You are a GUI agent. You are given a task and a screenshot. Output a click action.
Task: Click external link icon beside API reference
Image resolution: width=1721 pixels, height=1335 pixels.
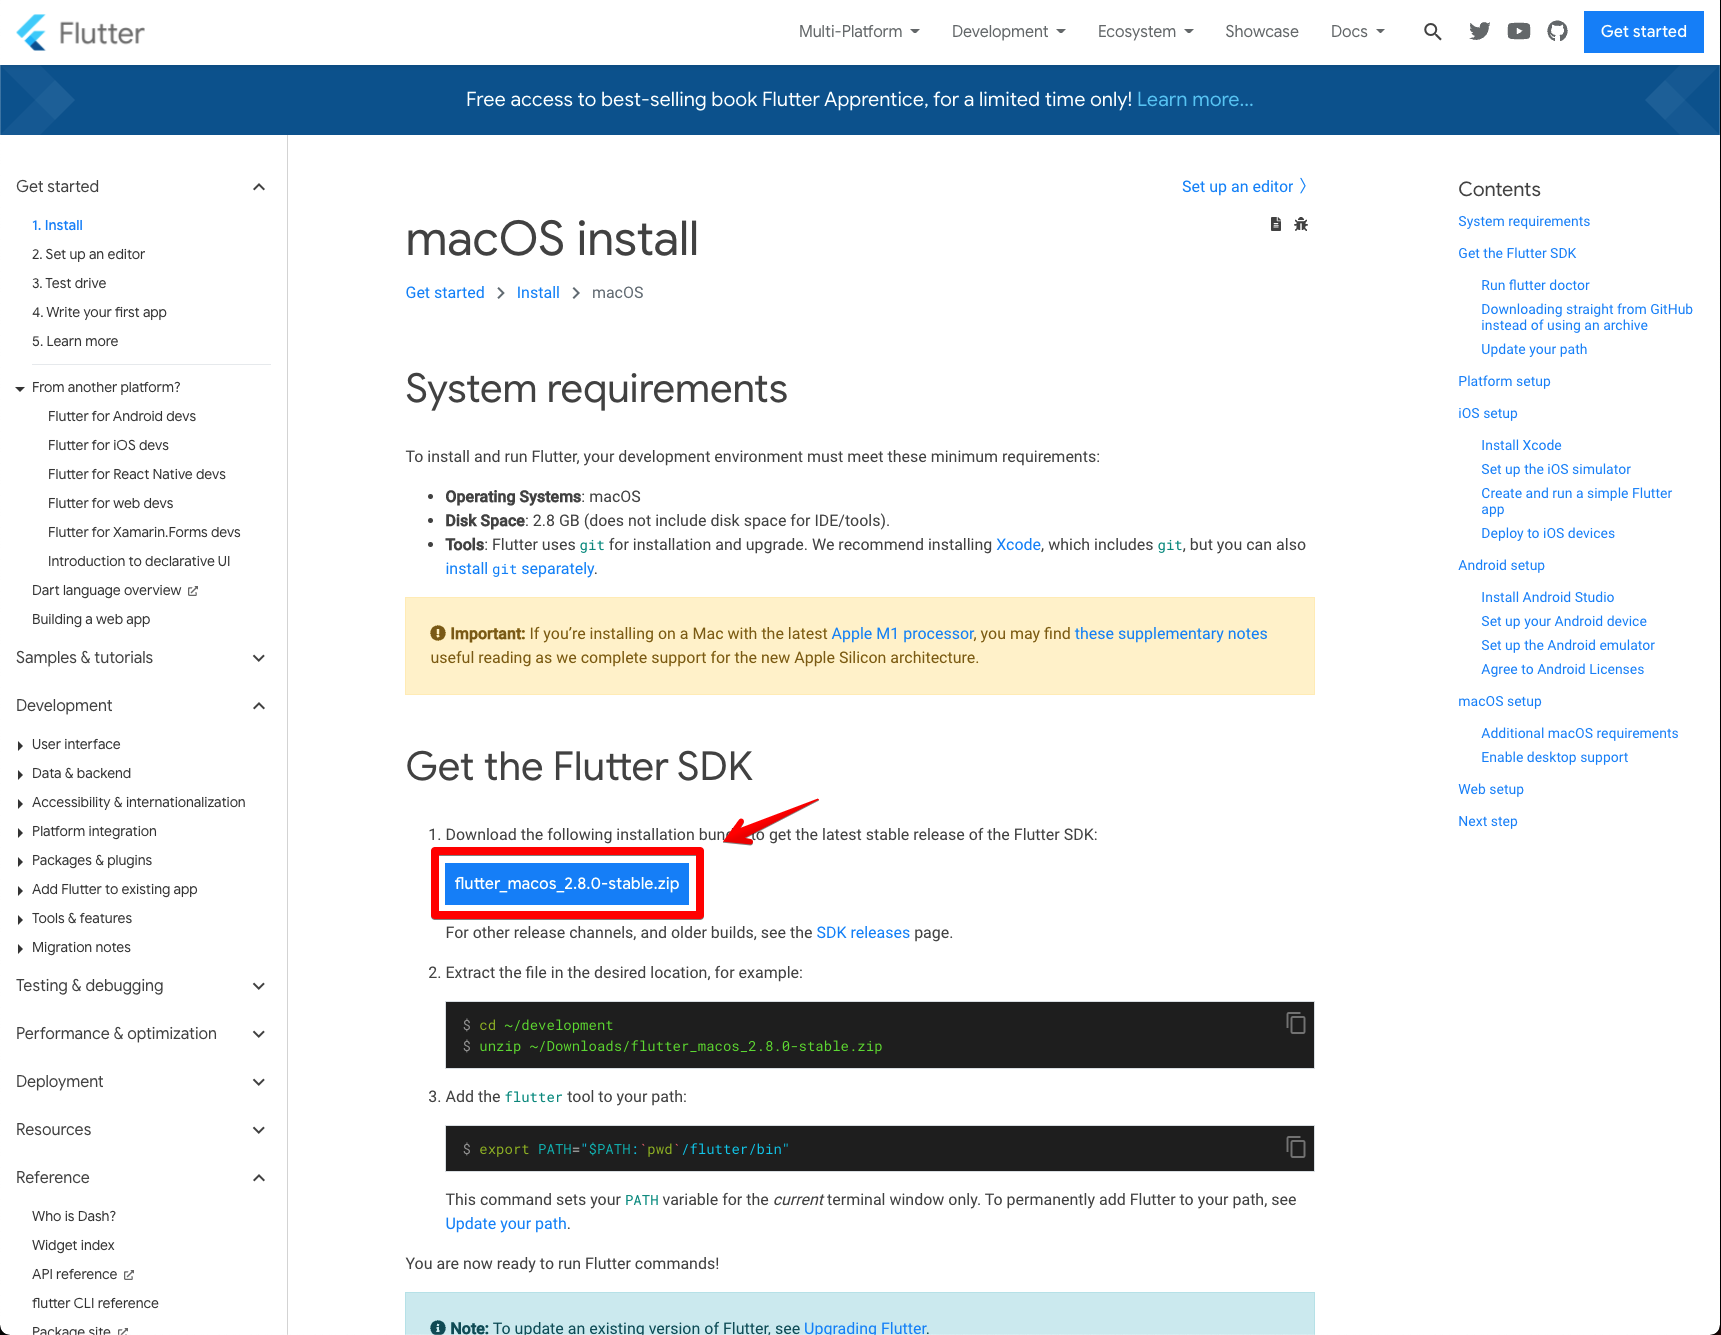[x=129, y=1275]
